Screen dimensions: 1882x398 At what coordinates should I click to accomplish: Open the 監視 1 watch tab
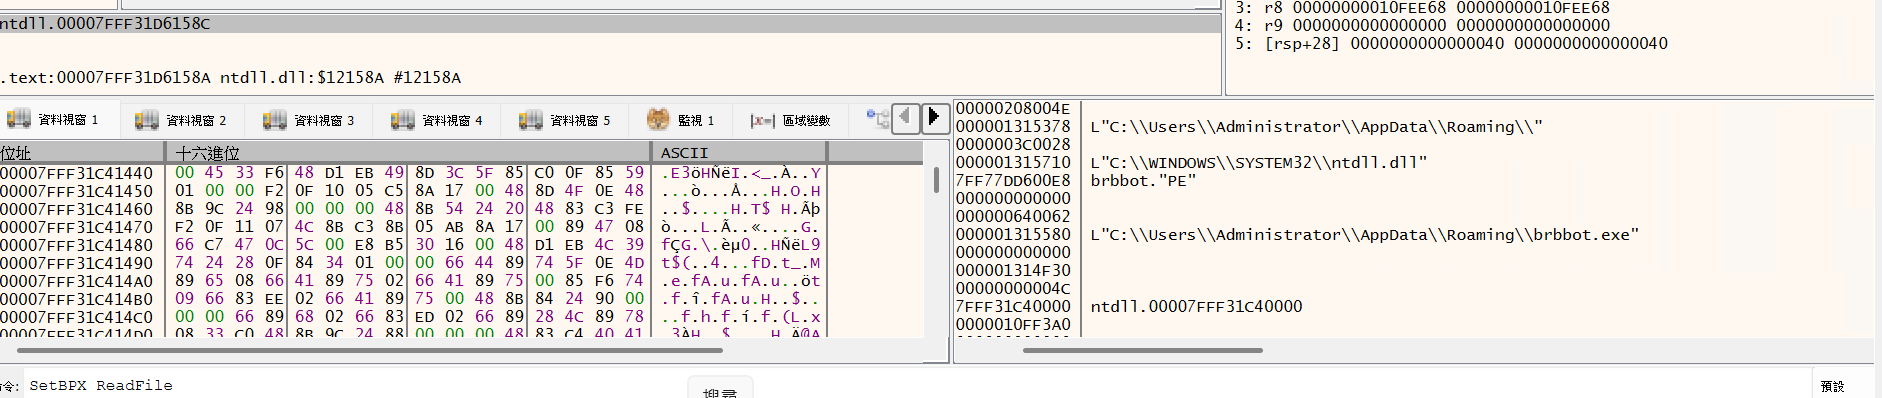click(681, 120)
